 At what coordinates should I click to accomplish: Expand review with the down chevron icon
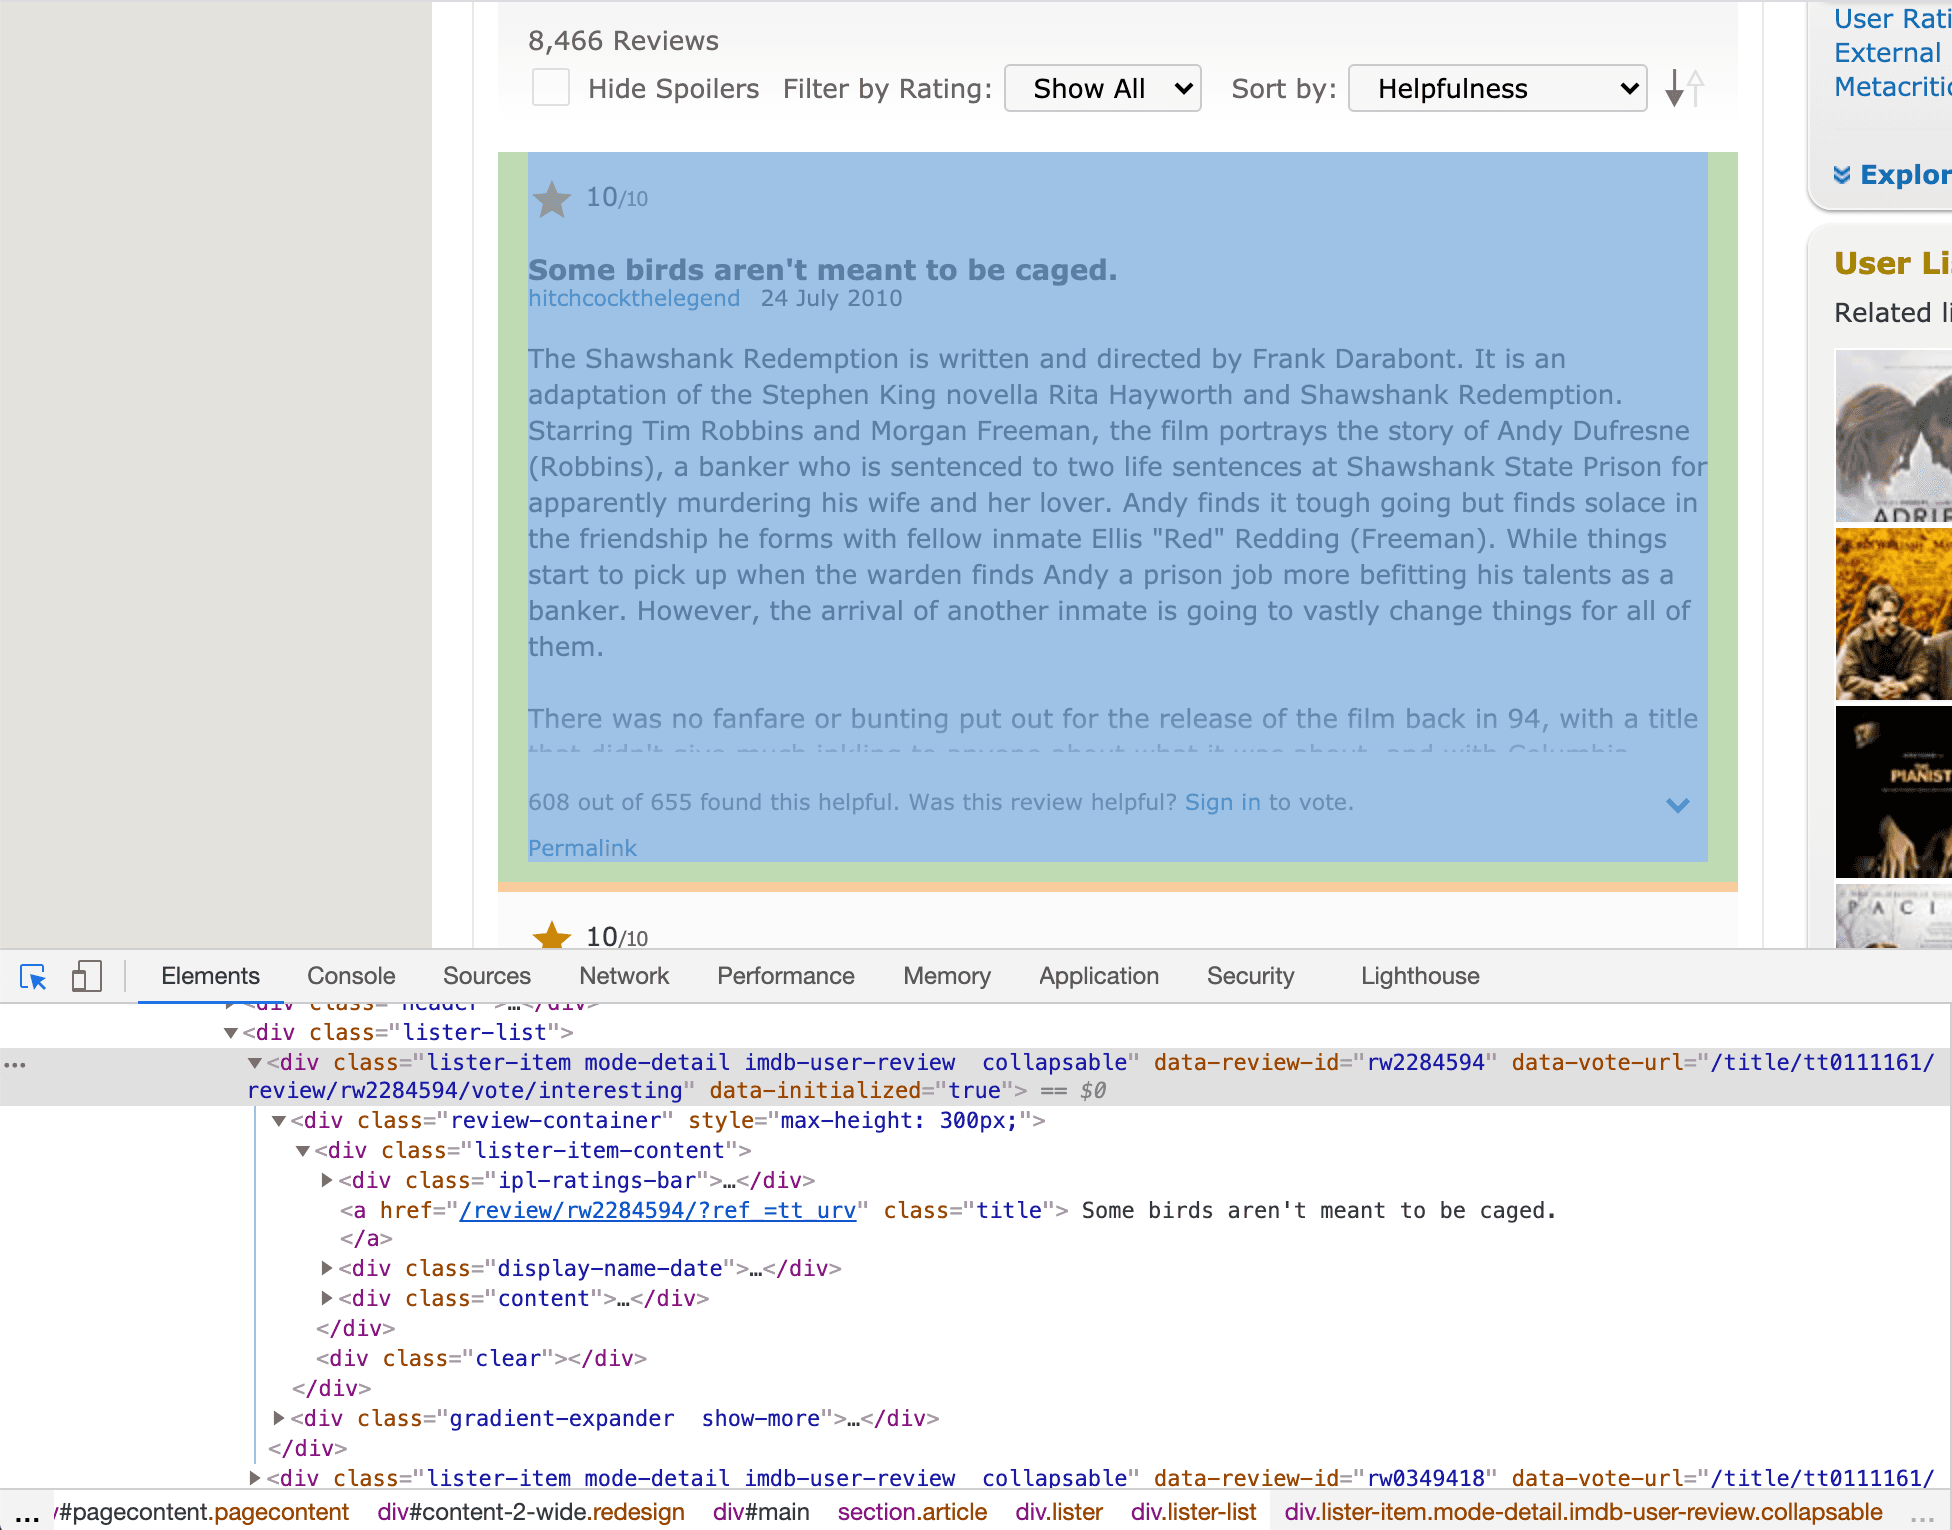click(x=1678, y=805)
